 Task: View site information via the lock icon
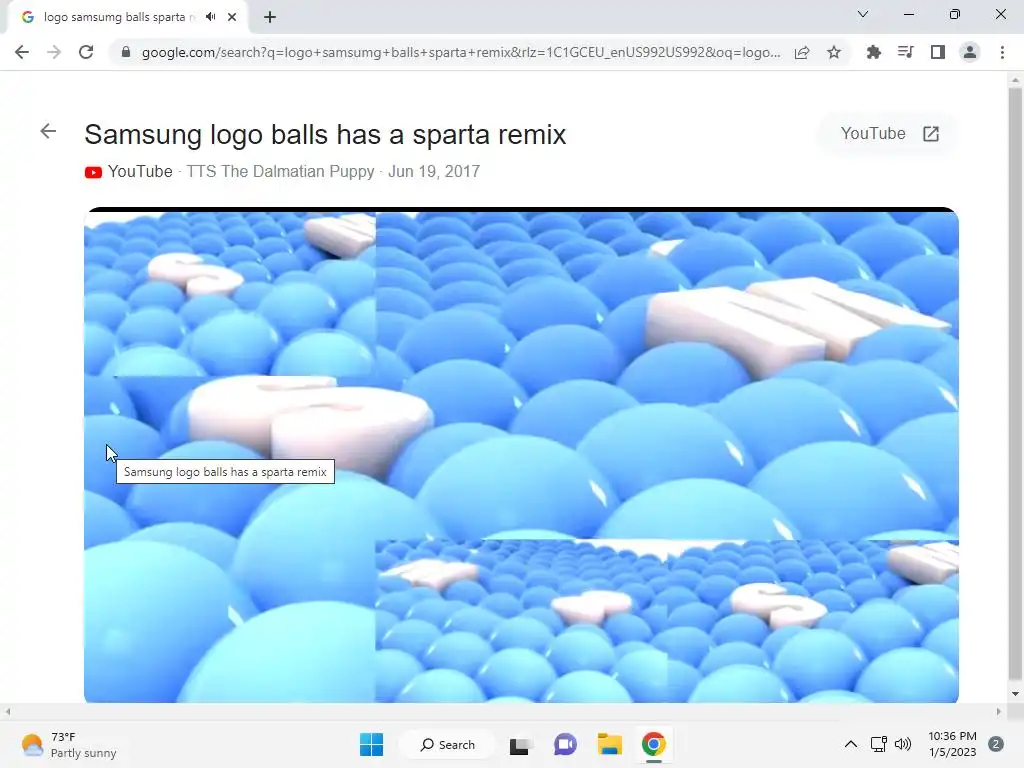[x=126, y=52]
